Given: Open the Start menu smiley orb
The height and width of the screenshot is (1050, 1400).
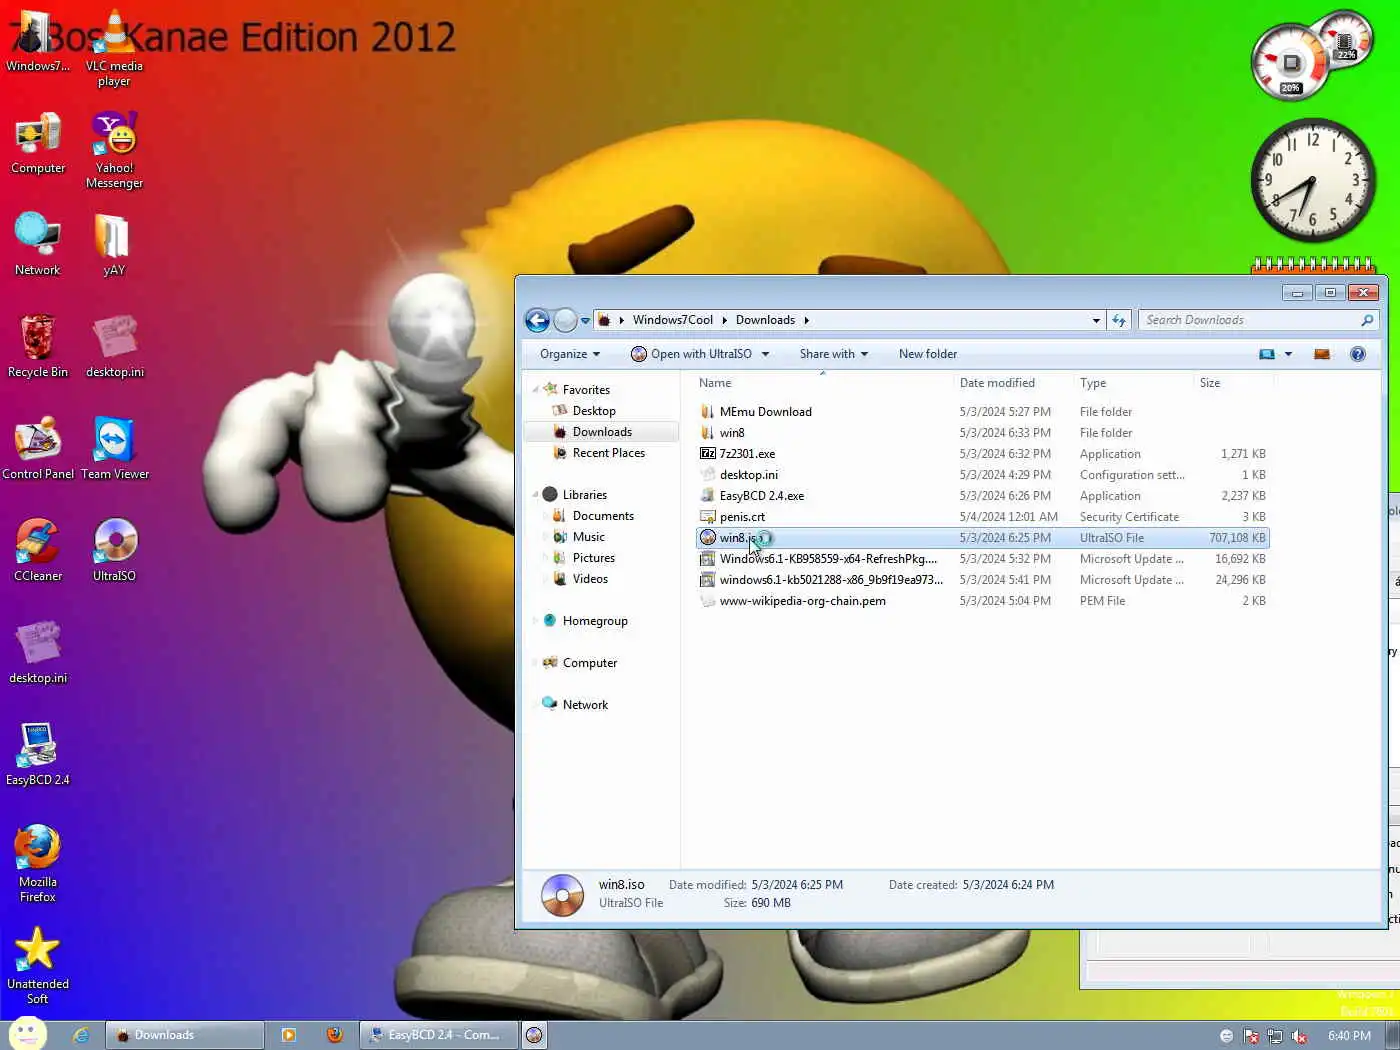Looking at the screenshot, I should 27,1034.
